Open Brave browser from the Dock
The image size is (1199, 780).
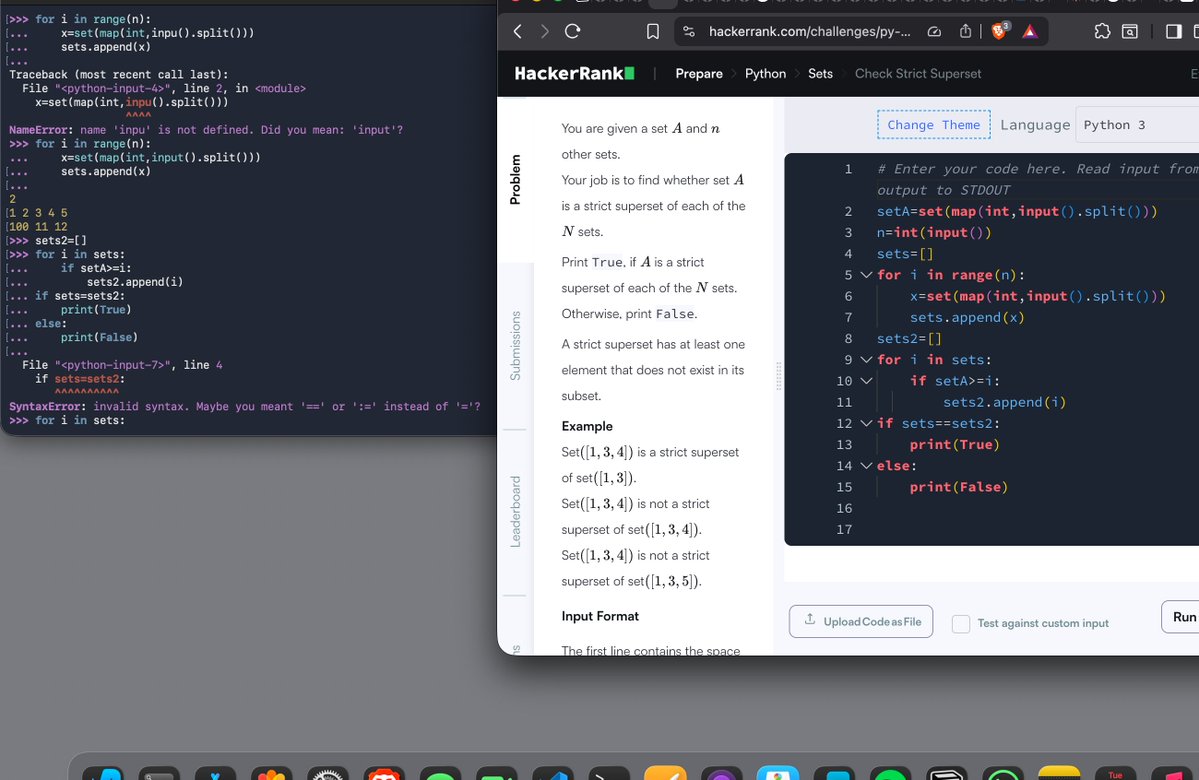tap(384, 773)
